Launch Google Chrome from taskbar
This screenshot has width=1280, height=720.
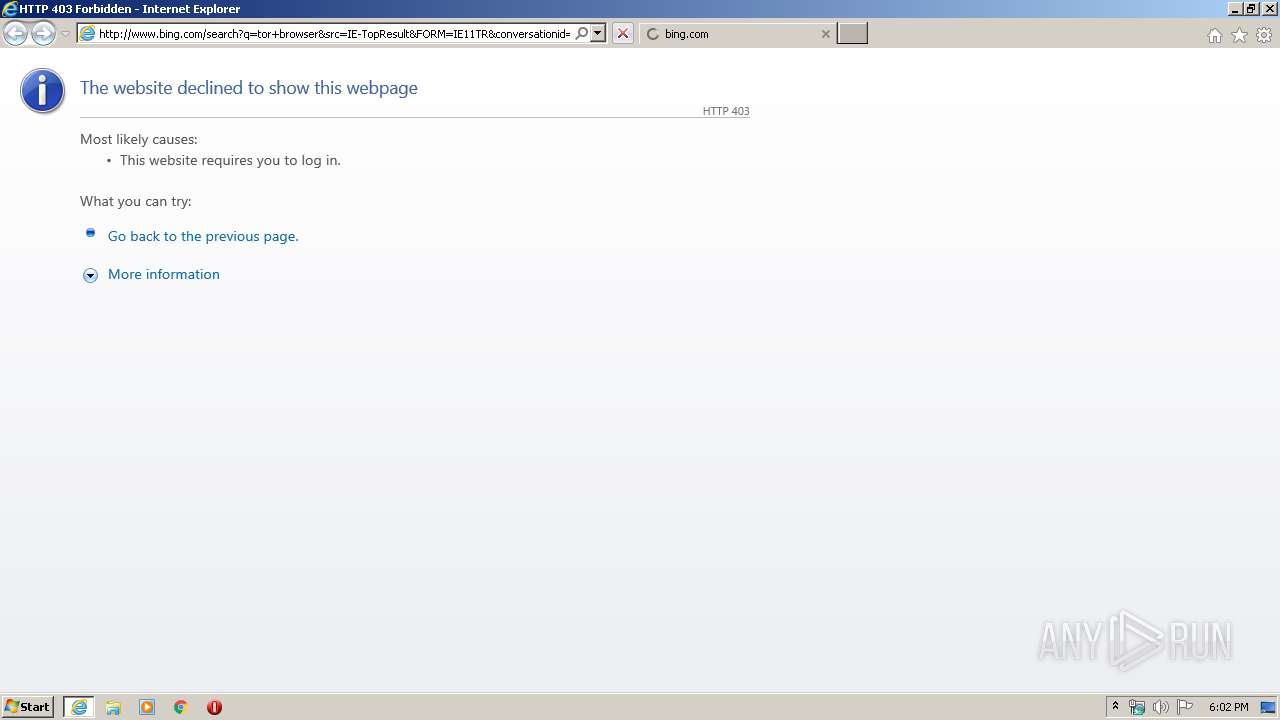pyautogui.click(x=181, y=707)
